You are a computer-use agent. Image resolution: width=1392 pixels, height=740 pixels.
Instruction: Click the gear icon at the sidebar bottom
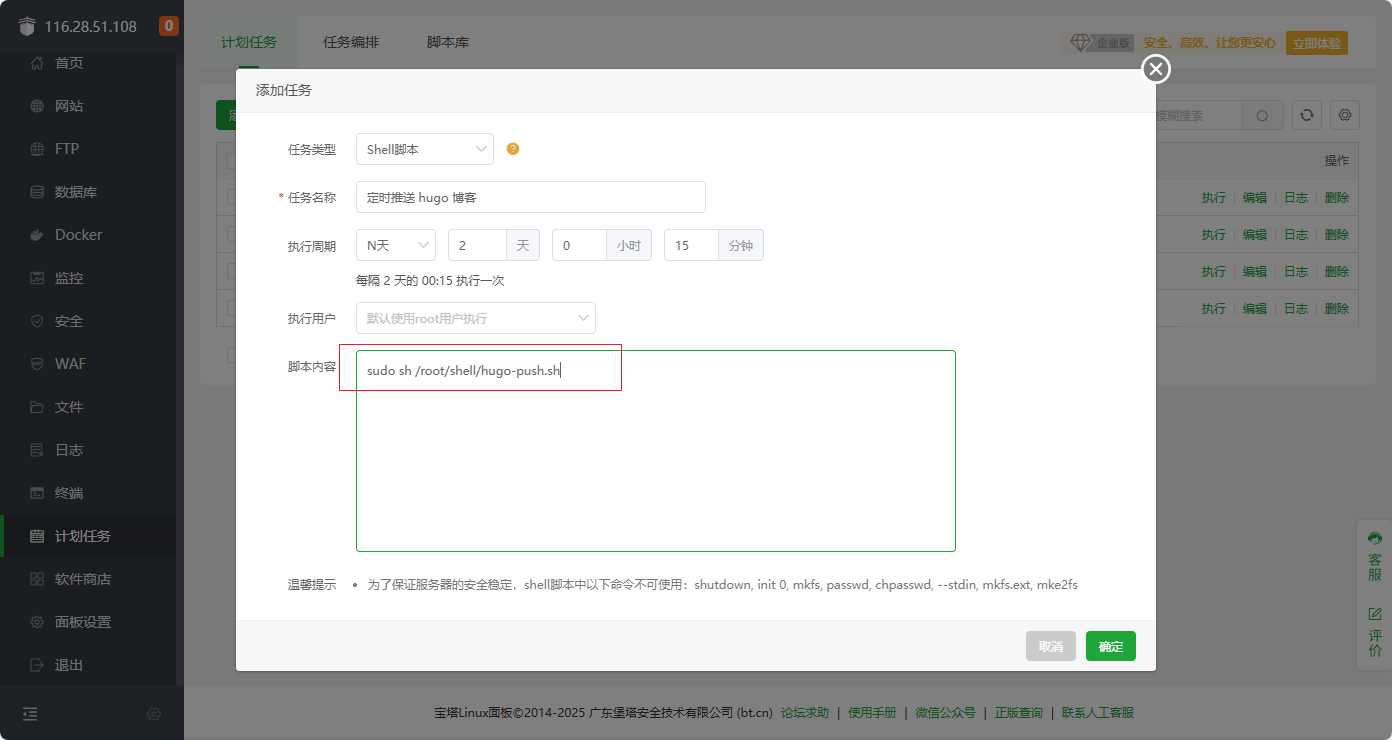(x=154, y=714)
